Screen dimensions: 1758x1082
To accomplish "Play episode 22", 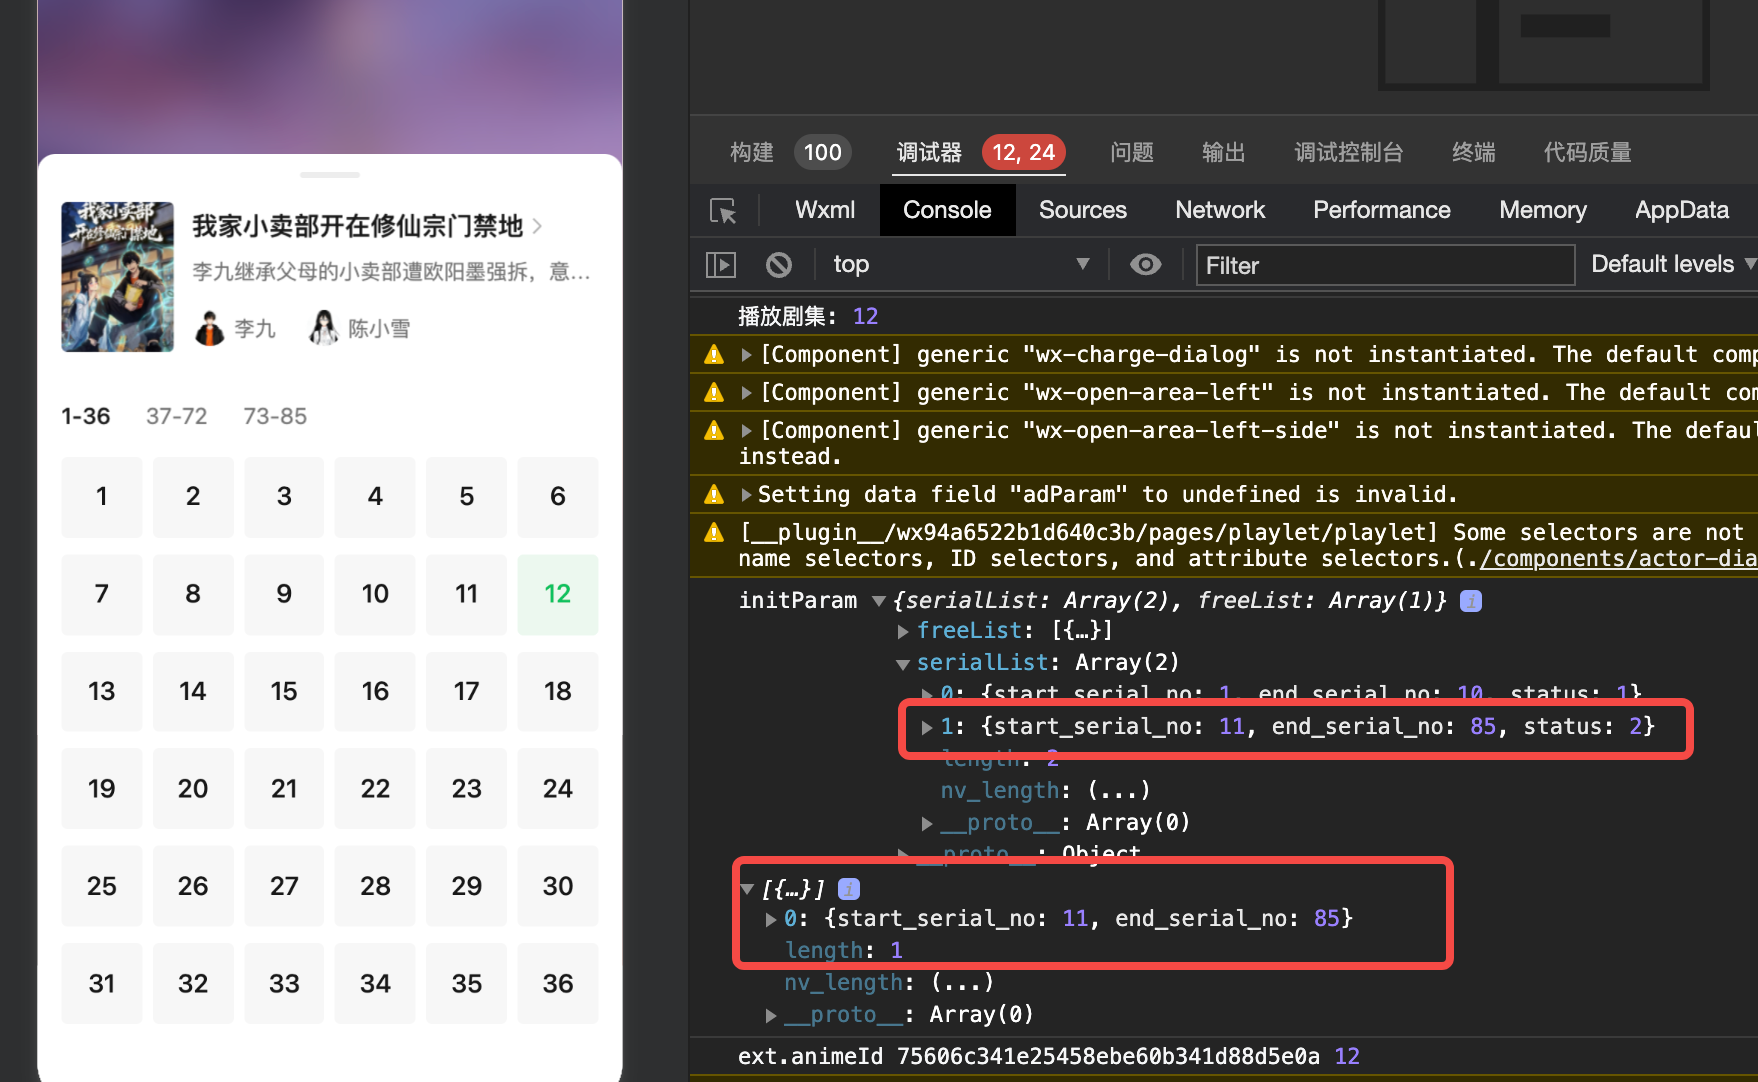I will (x=375, y=789).
